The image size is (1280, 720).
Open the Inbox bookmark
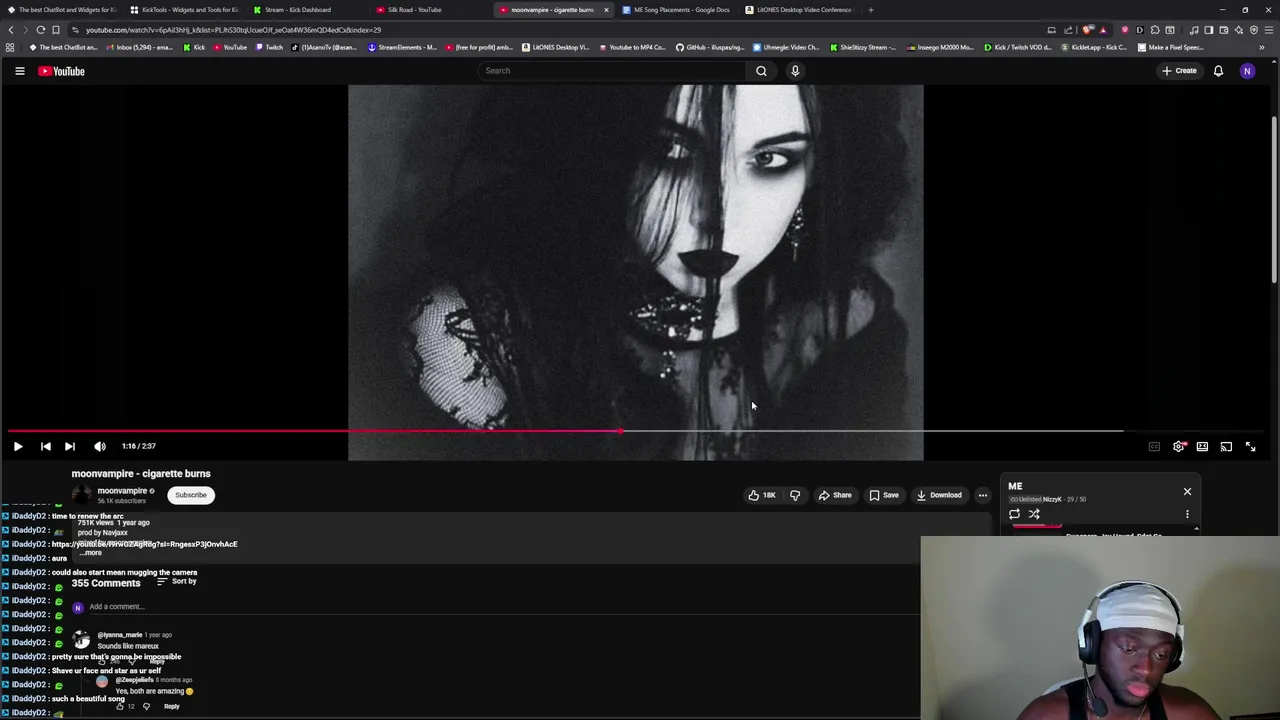140,47
